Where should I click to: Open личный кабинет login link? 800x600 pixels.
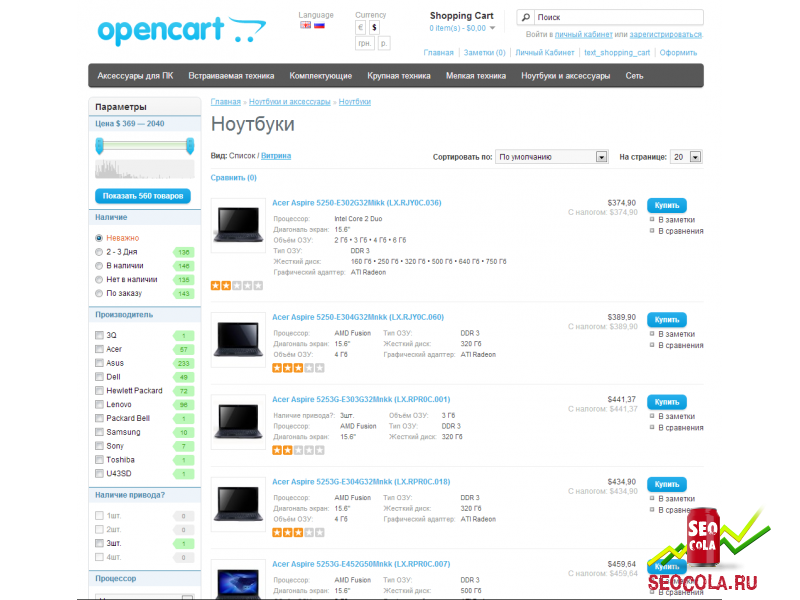584,35
